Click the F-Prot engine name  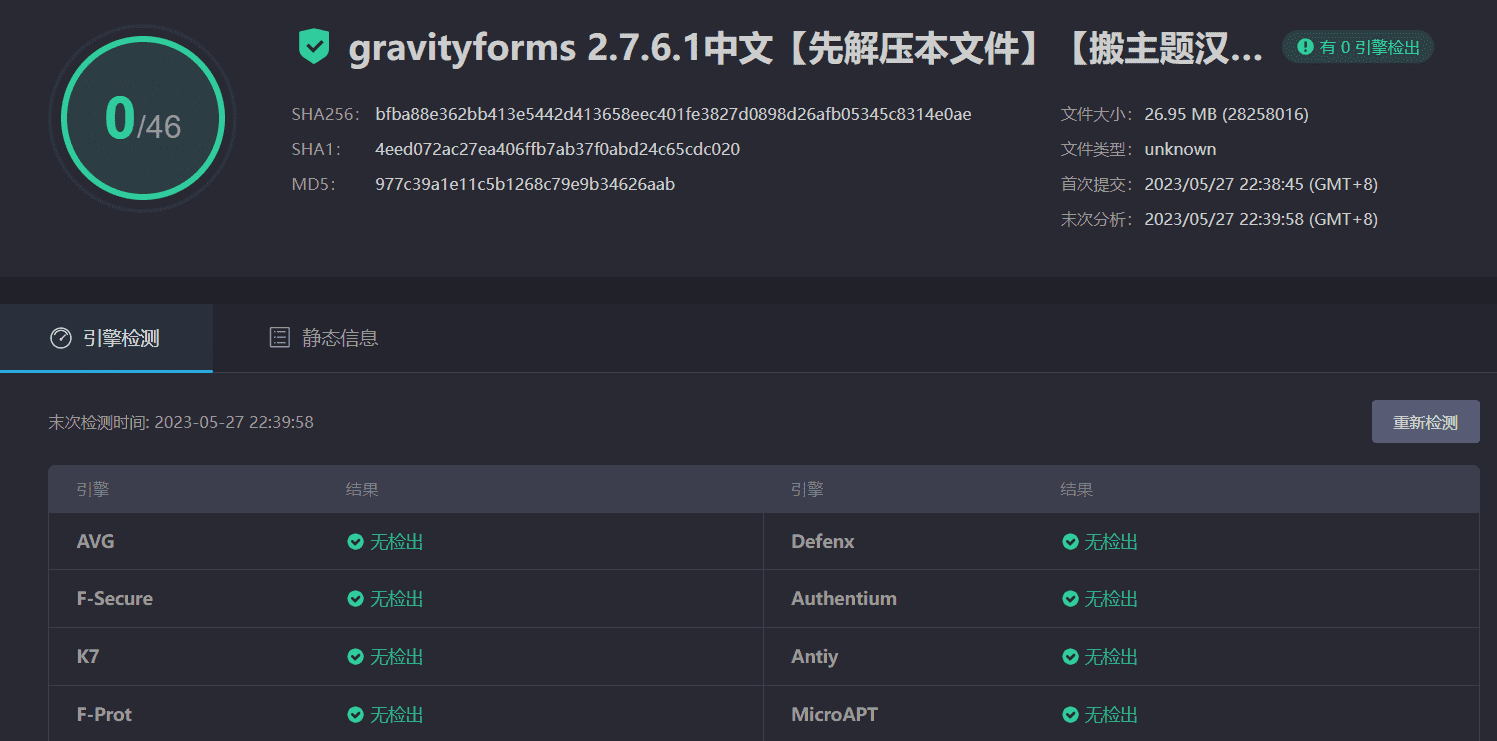click(x=104, y=715)
